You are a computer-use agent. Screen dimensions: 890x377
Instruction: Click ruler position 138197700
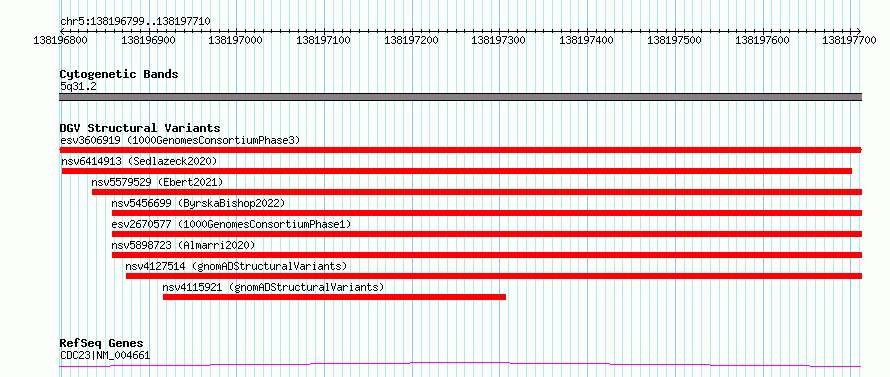click(x=850, y=40)
